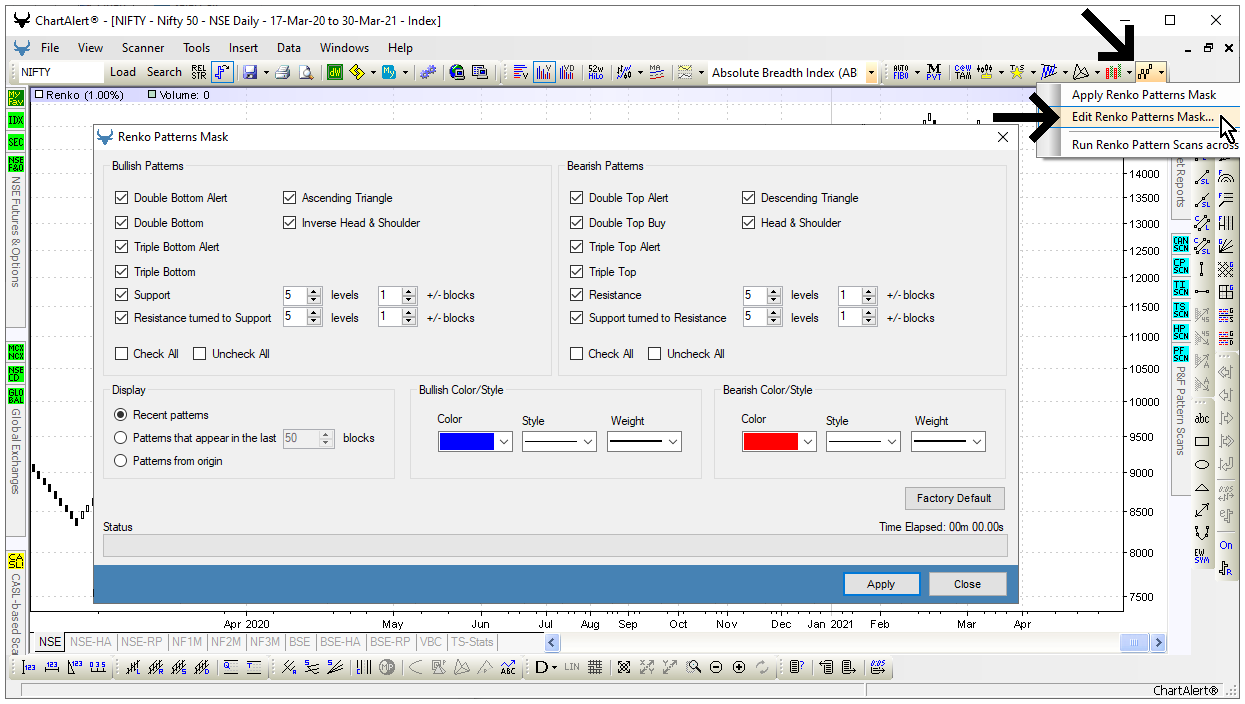Screen dimensions: 1245x704
Task: Click the Search button
Action: 164,72
